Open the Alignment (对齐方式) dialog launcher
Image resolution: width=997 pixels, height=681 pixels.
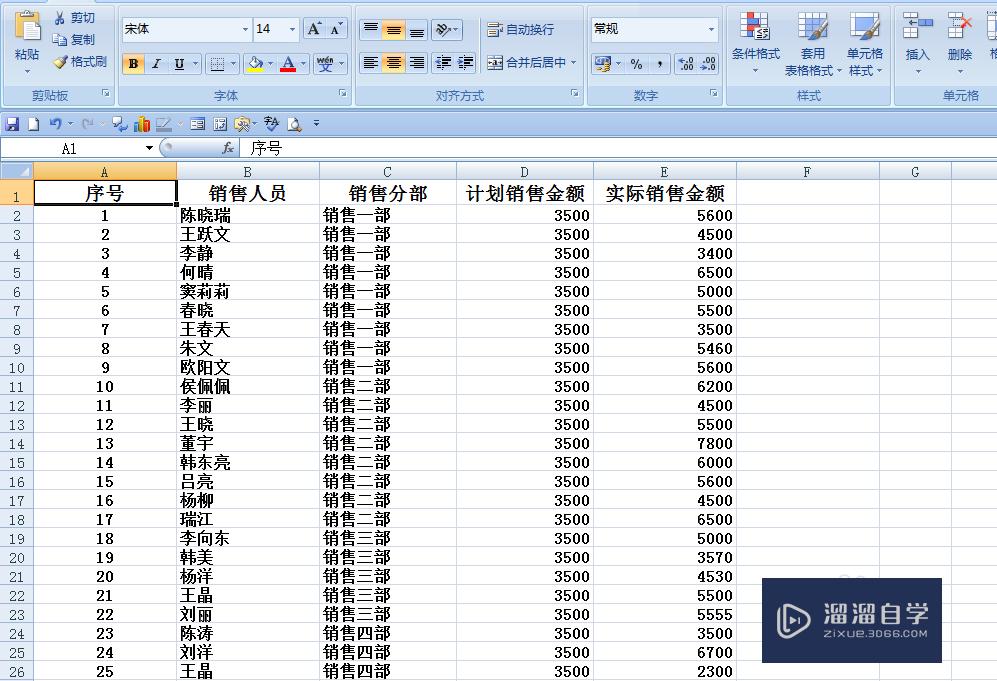575,93
